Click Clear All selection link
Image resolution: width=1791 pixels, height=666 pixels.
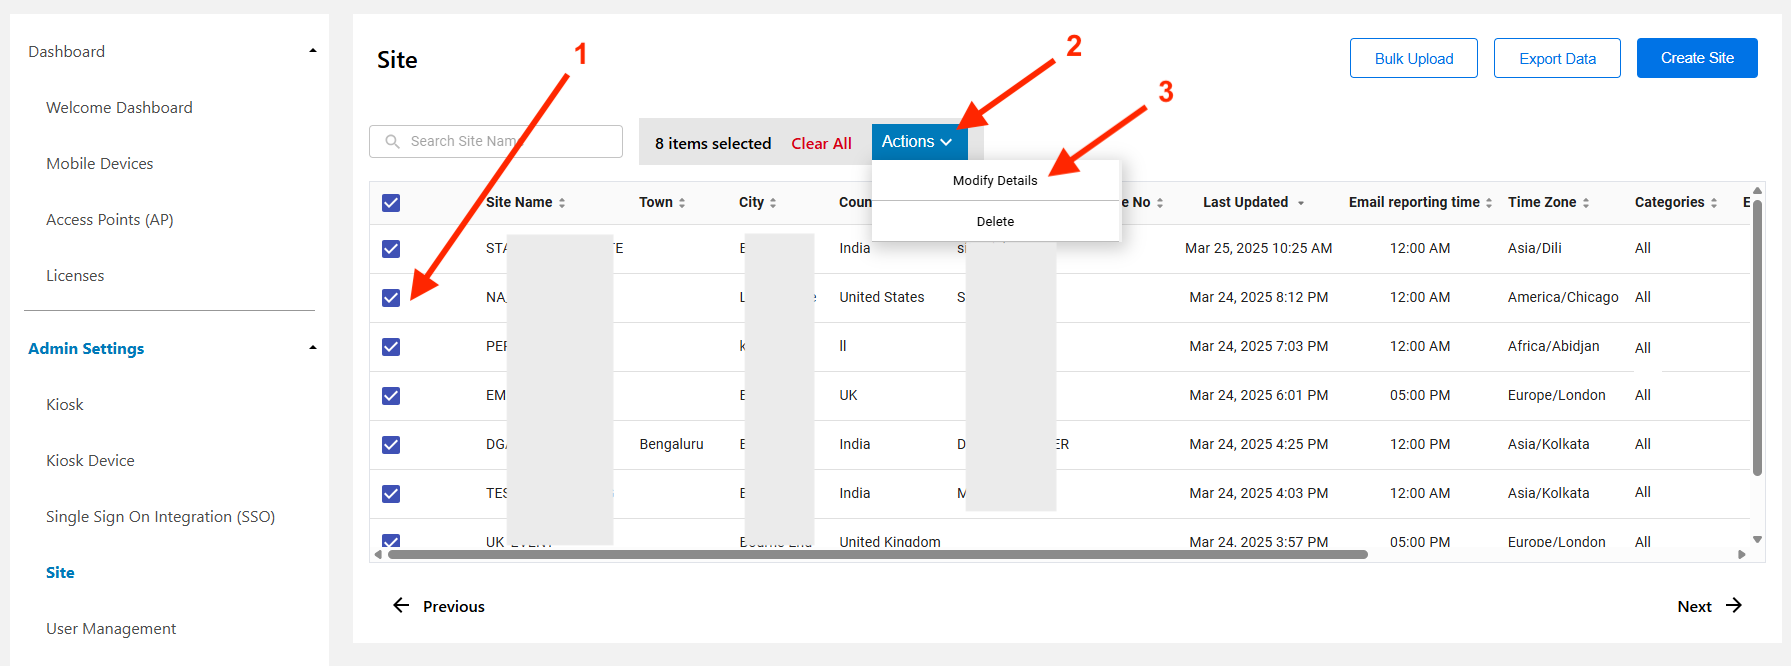821,144
